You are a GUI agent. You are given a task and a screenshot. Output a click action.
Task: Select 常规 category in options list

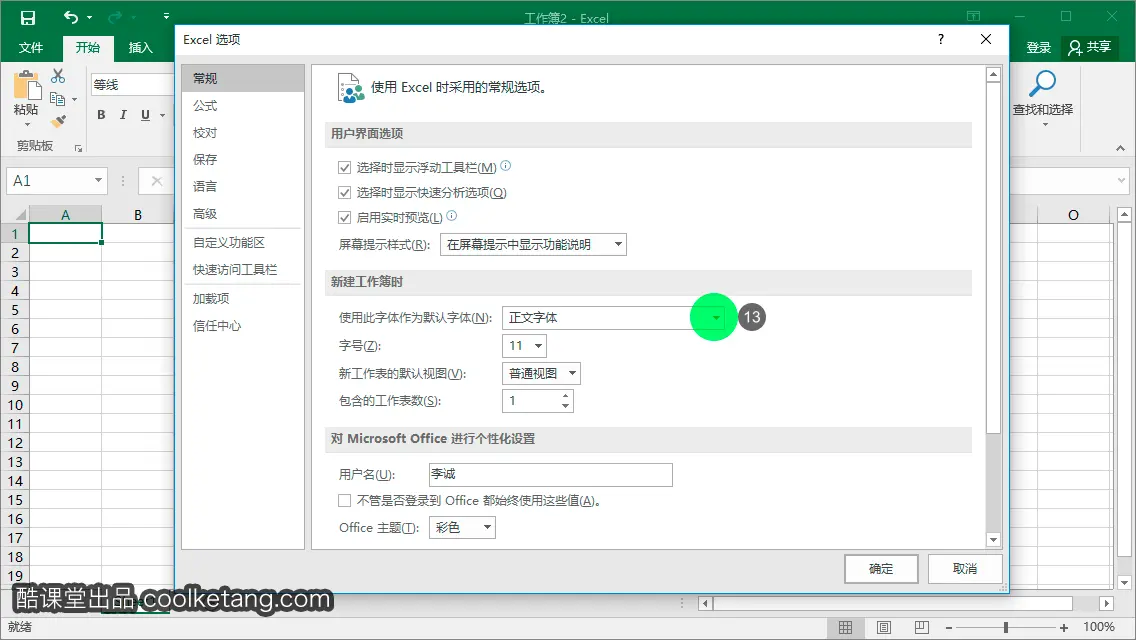pos(243,78)
